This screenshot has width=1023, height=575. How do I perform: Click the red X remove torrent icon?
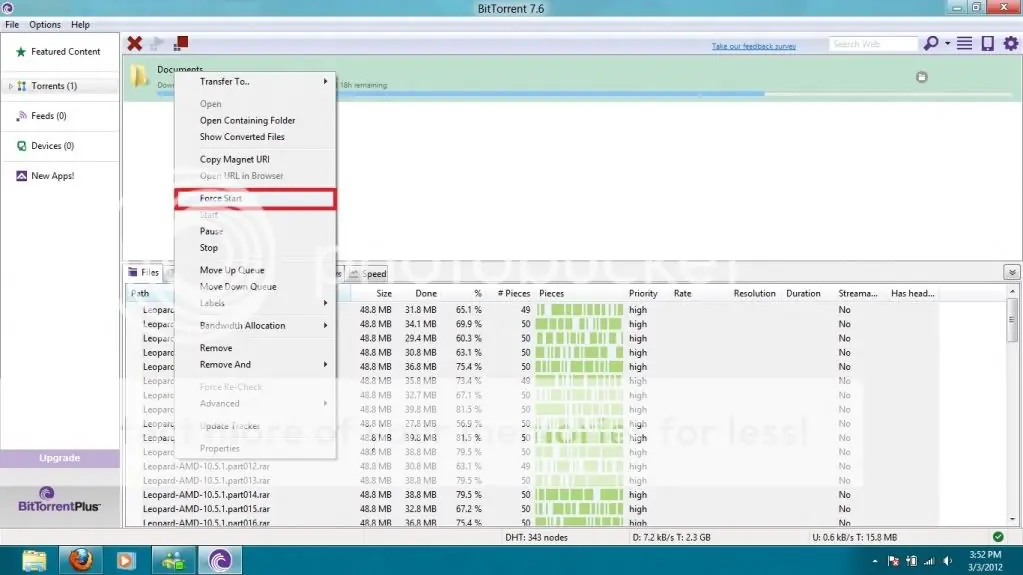pos(134,44)
